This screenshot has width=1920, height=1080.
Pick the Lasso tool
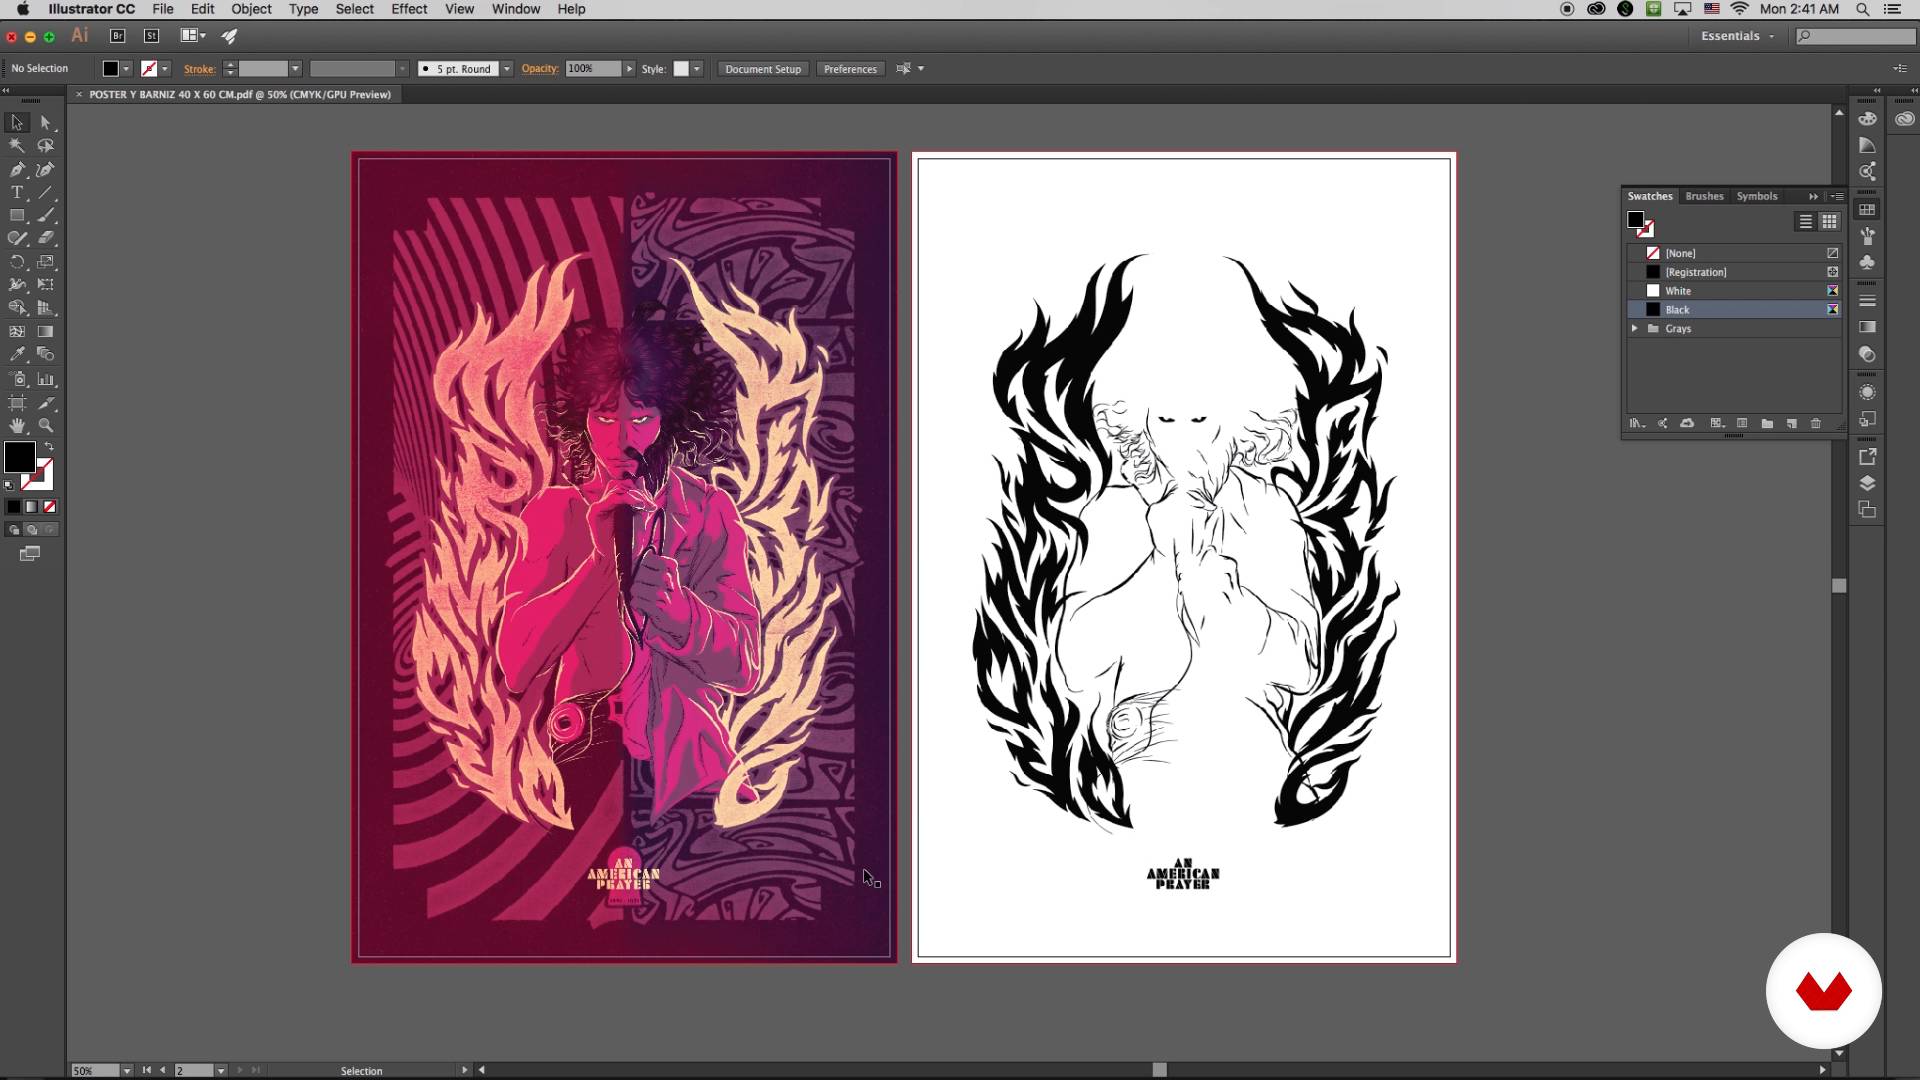[x=46, y=146]
